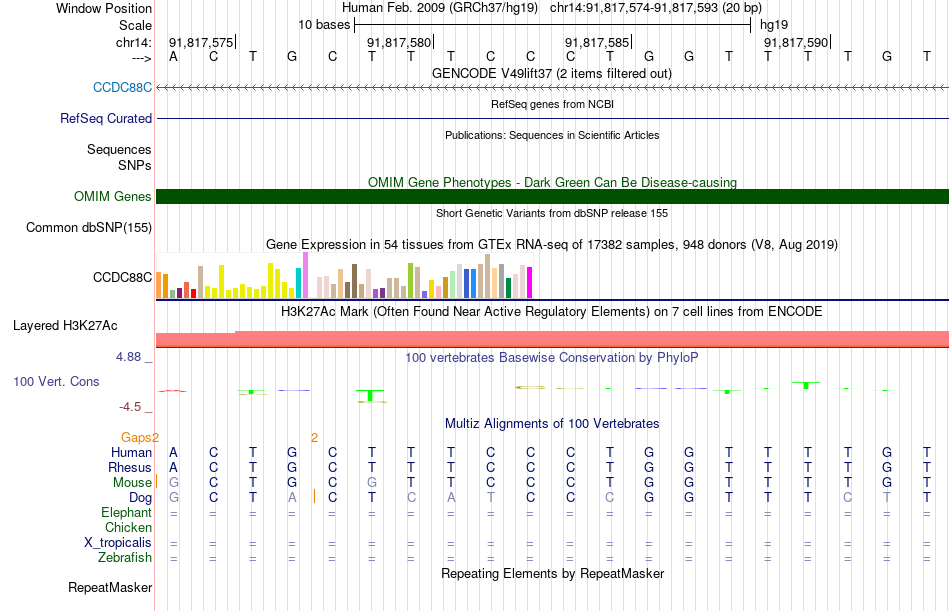Select the dark green OMIM Genes bar
Viewport: 950px width, 611px height.
coord(553,196)
